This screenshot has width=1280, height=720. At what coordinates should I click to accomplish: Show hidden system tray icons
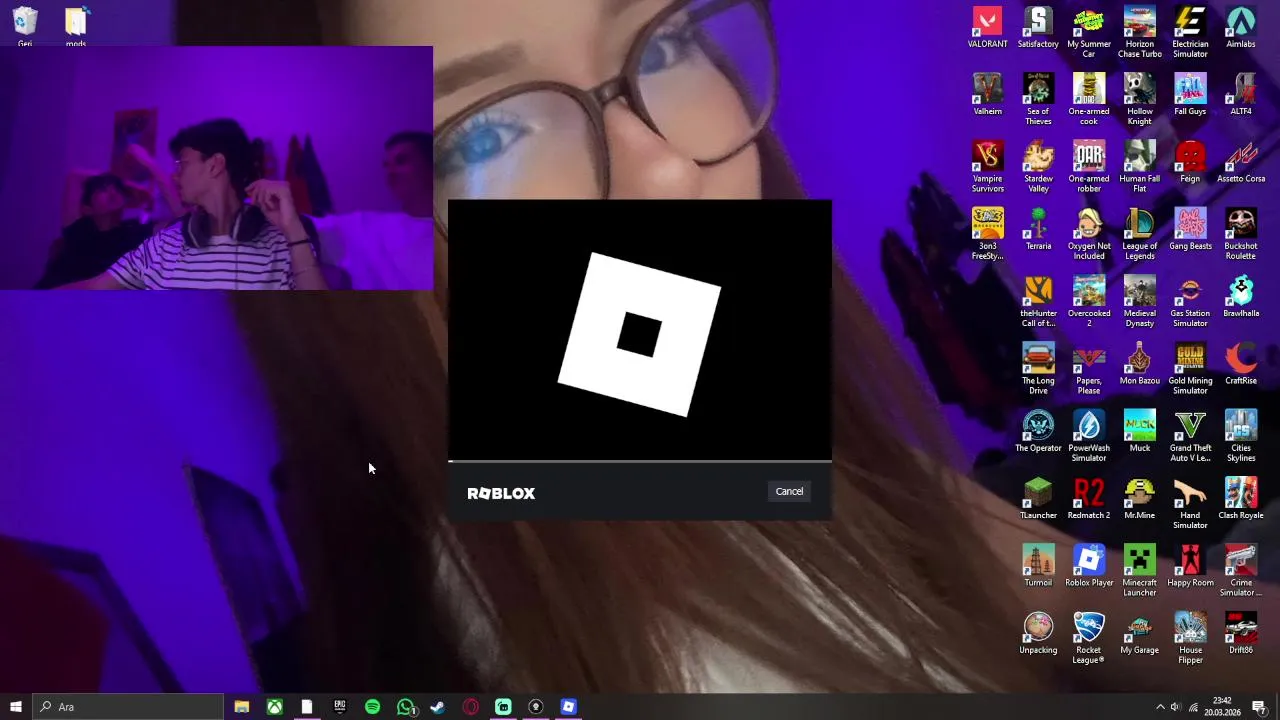coord(1160,707)
